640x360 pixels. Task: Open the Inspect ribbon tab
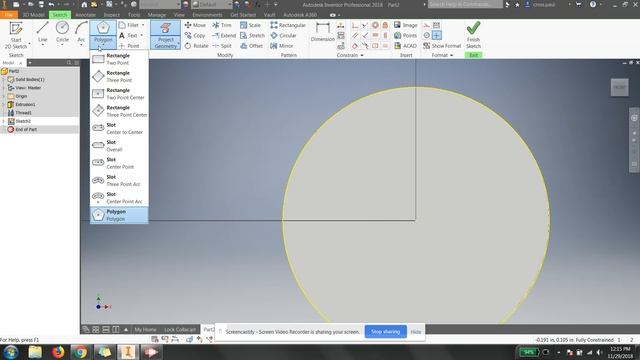pyautogui.click(x=111, y=15)
